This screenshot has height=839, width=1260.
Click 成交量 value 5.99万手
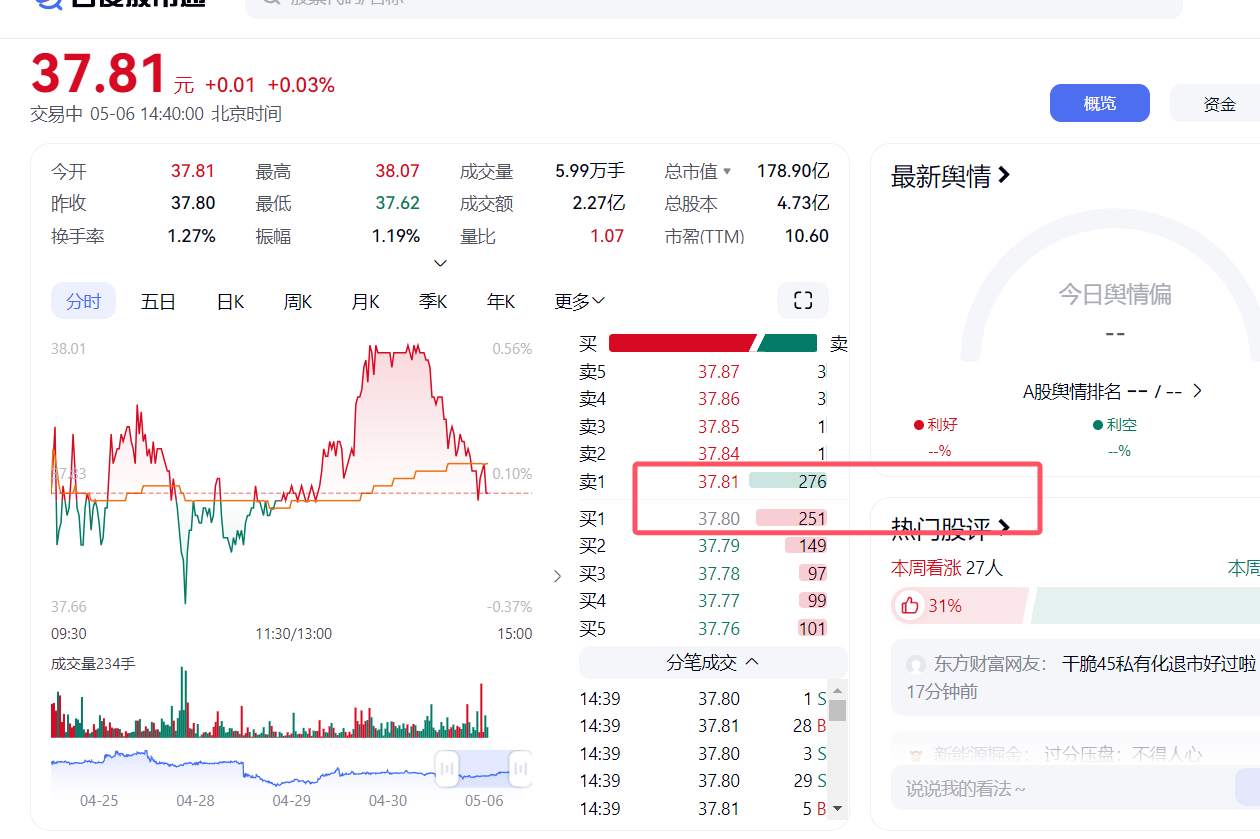(590, 171)
